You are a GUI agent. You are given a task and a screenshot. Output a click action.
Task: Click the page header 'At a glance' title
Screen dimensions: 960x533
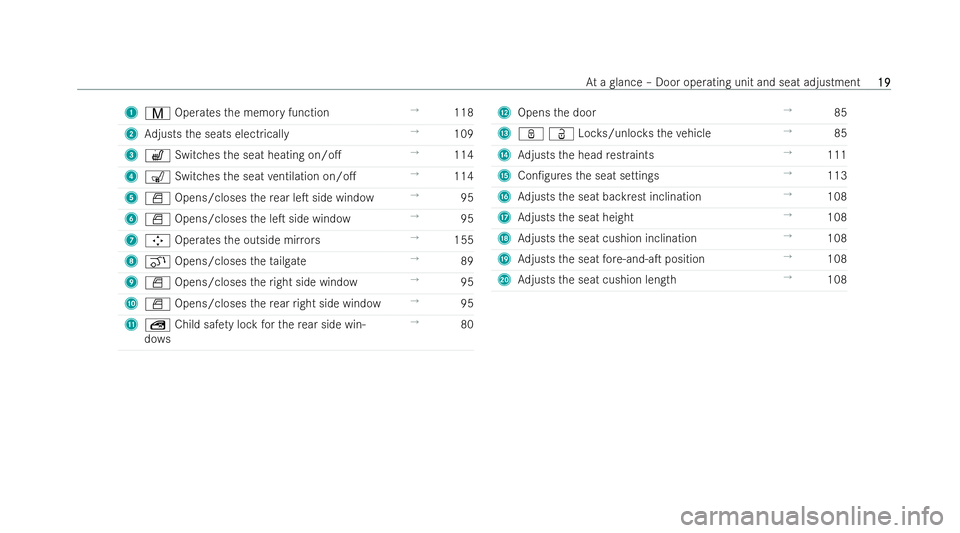(722, 82)
